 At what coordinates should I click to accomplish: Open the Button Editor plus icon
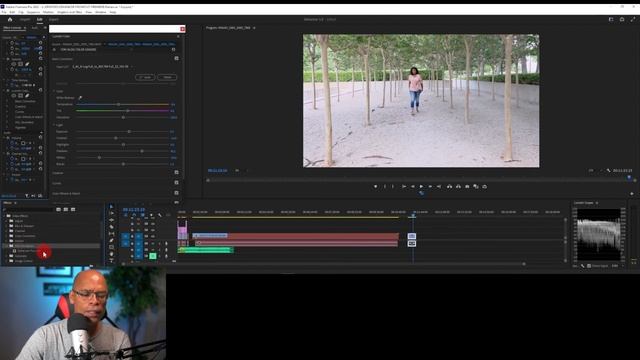coord(632,194)
